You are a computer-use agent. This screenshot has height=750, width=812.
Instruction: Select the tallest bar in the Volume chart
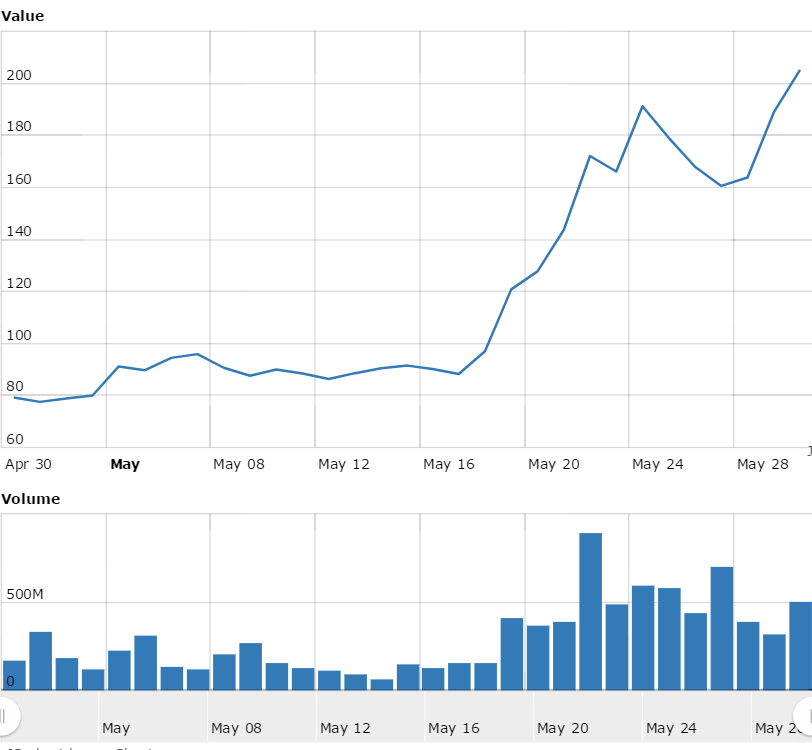pos(591,611)
